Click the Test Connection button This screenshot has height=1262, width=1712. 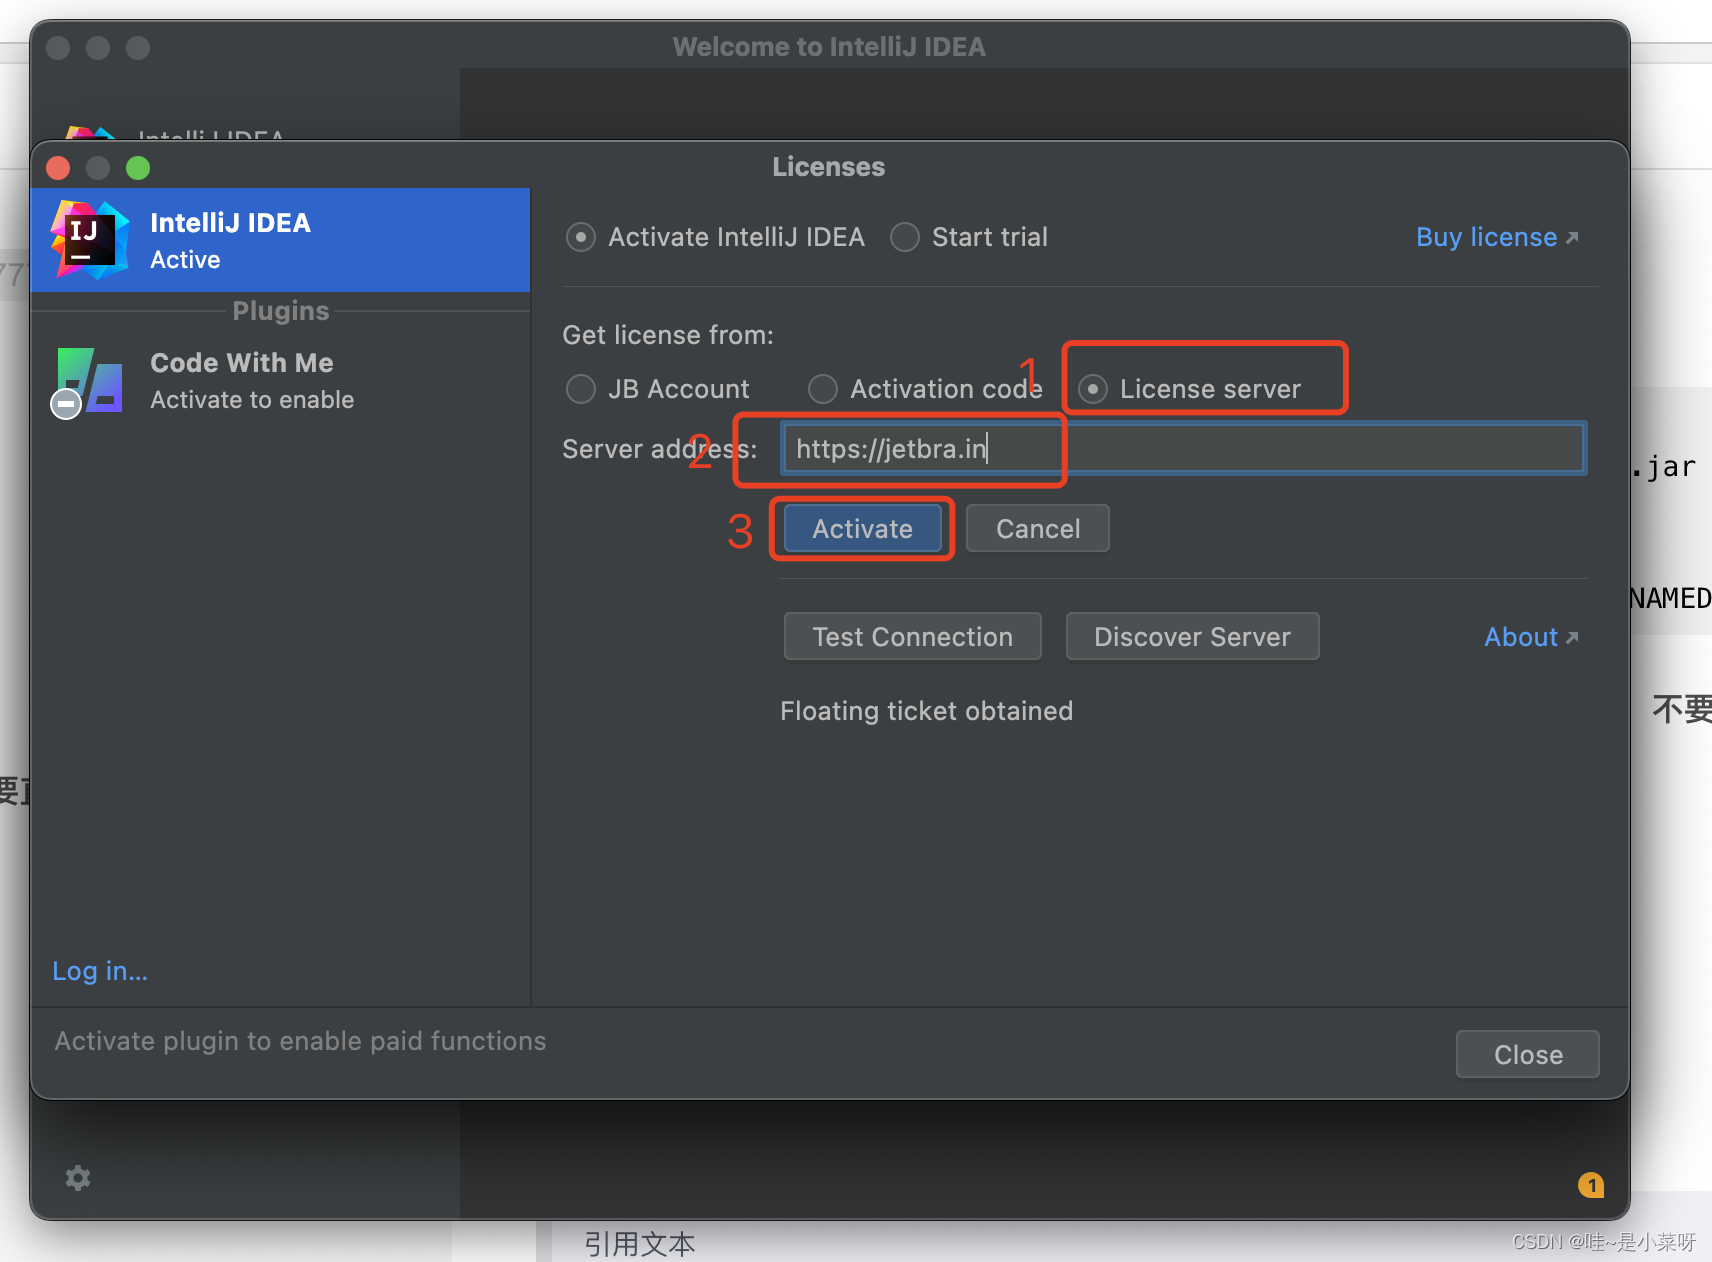912,636
